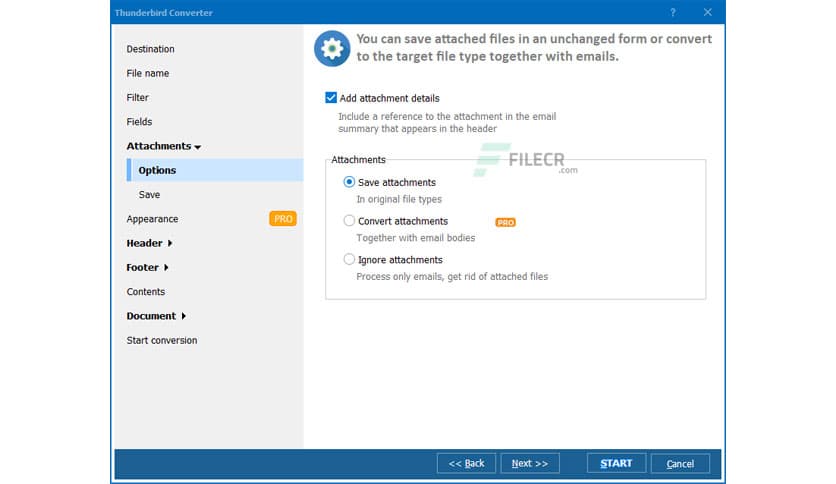This screenshot has height=484, width=836.
Task: Click the Next >> button
Action: click(x=530, y=463)
